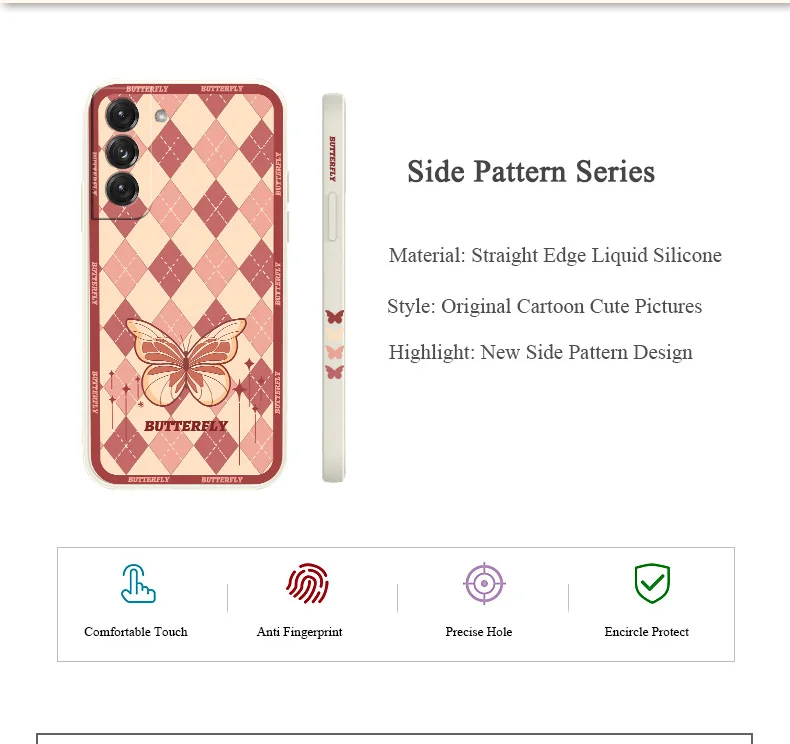Click the Material: Straight Edge Liquid Silicone text
The image size is (790, 744).
pos(555,255)
